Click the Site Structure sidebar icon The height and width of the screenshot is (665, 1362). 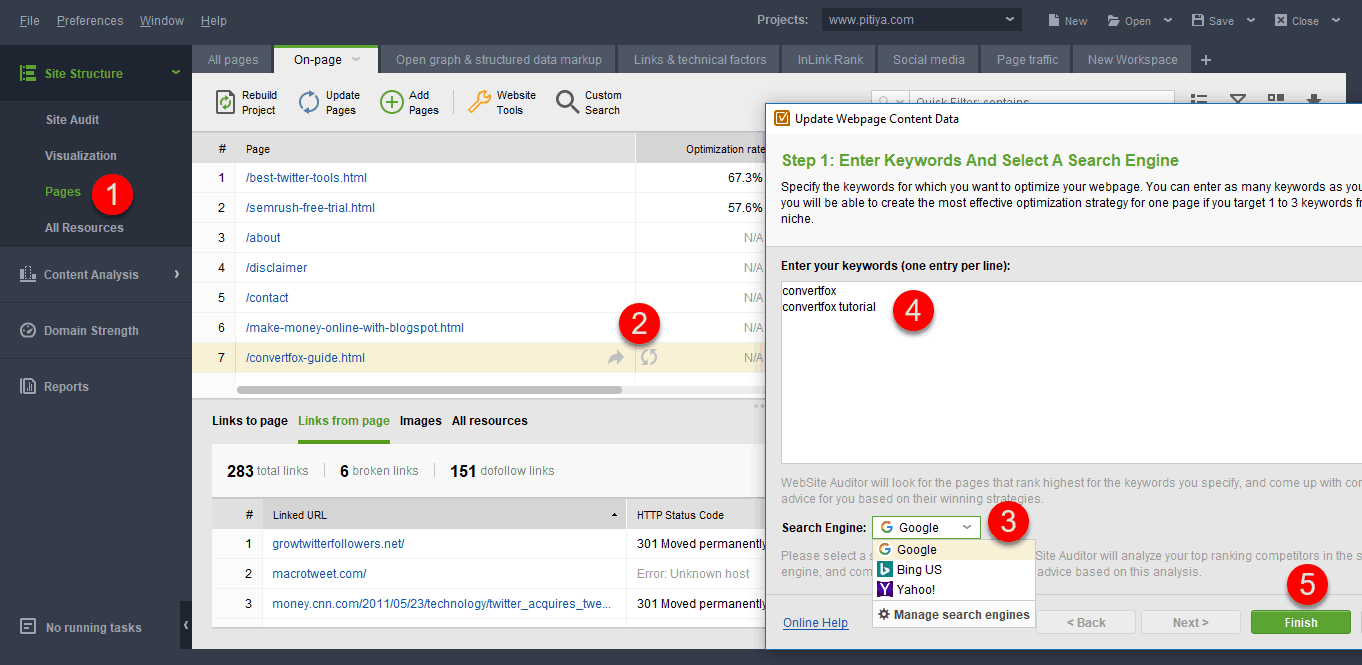[x=28, y=73]
